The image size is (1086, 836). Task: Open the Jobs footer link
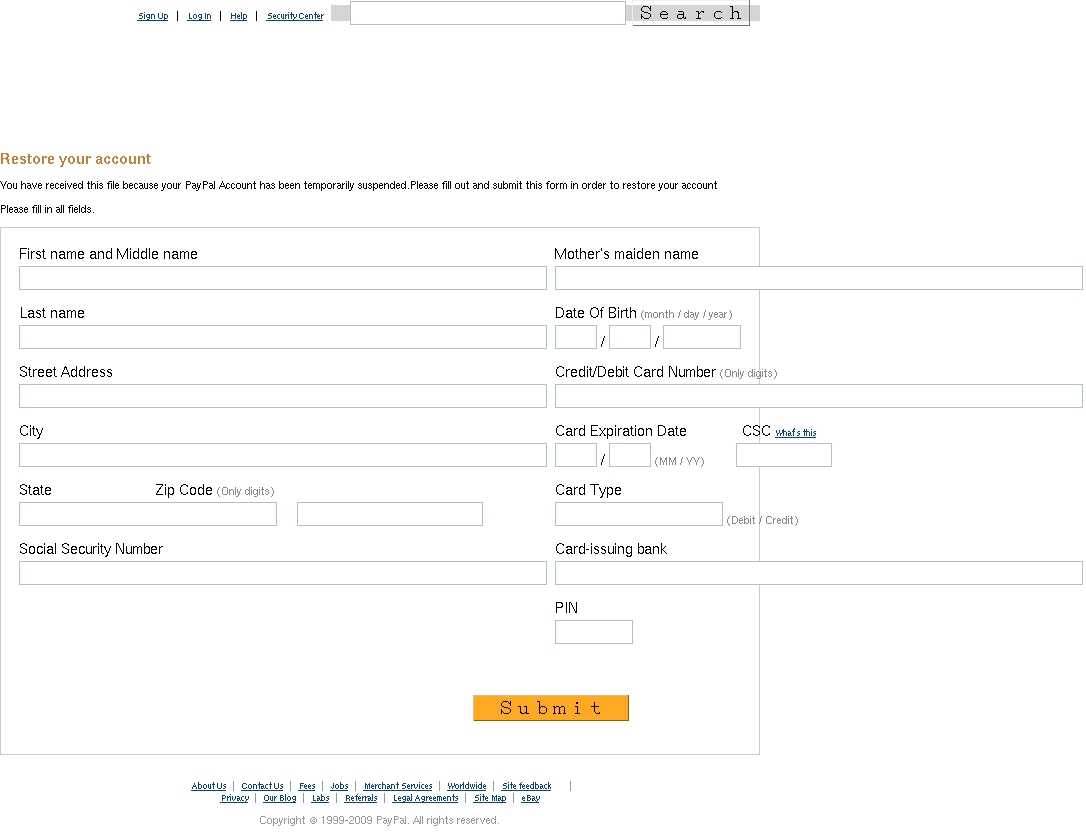pos(339,786)
